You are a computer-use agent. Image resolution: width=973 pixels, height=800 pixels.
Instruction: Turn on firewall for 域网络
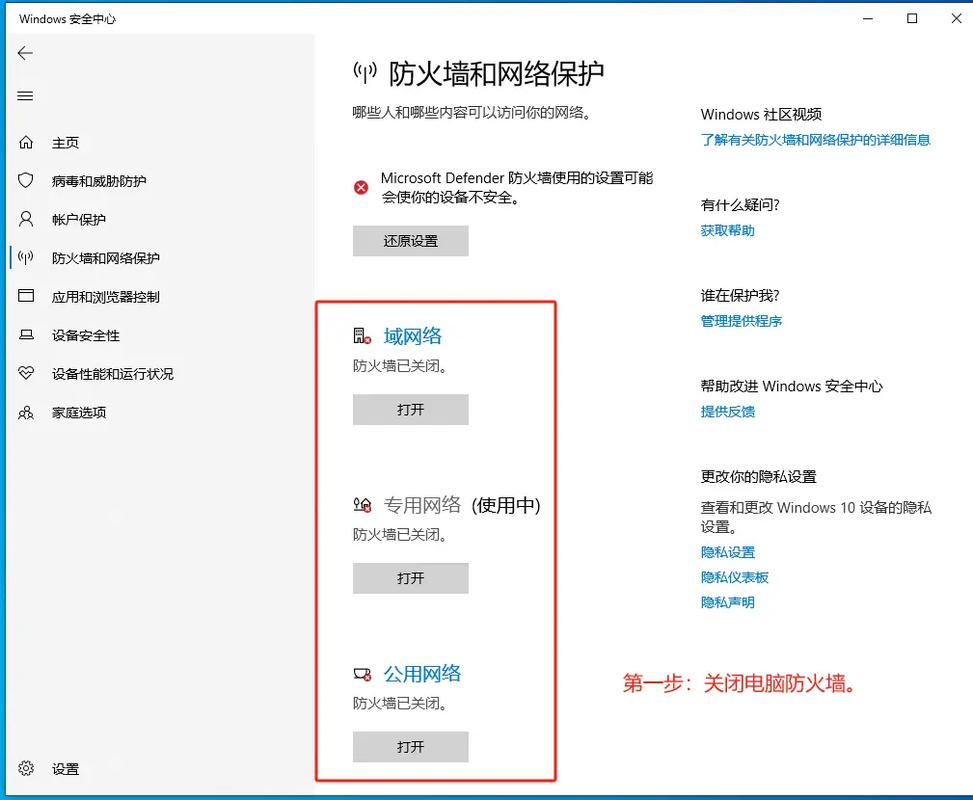(411, 410)
